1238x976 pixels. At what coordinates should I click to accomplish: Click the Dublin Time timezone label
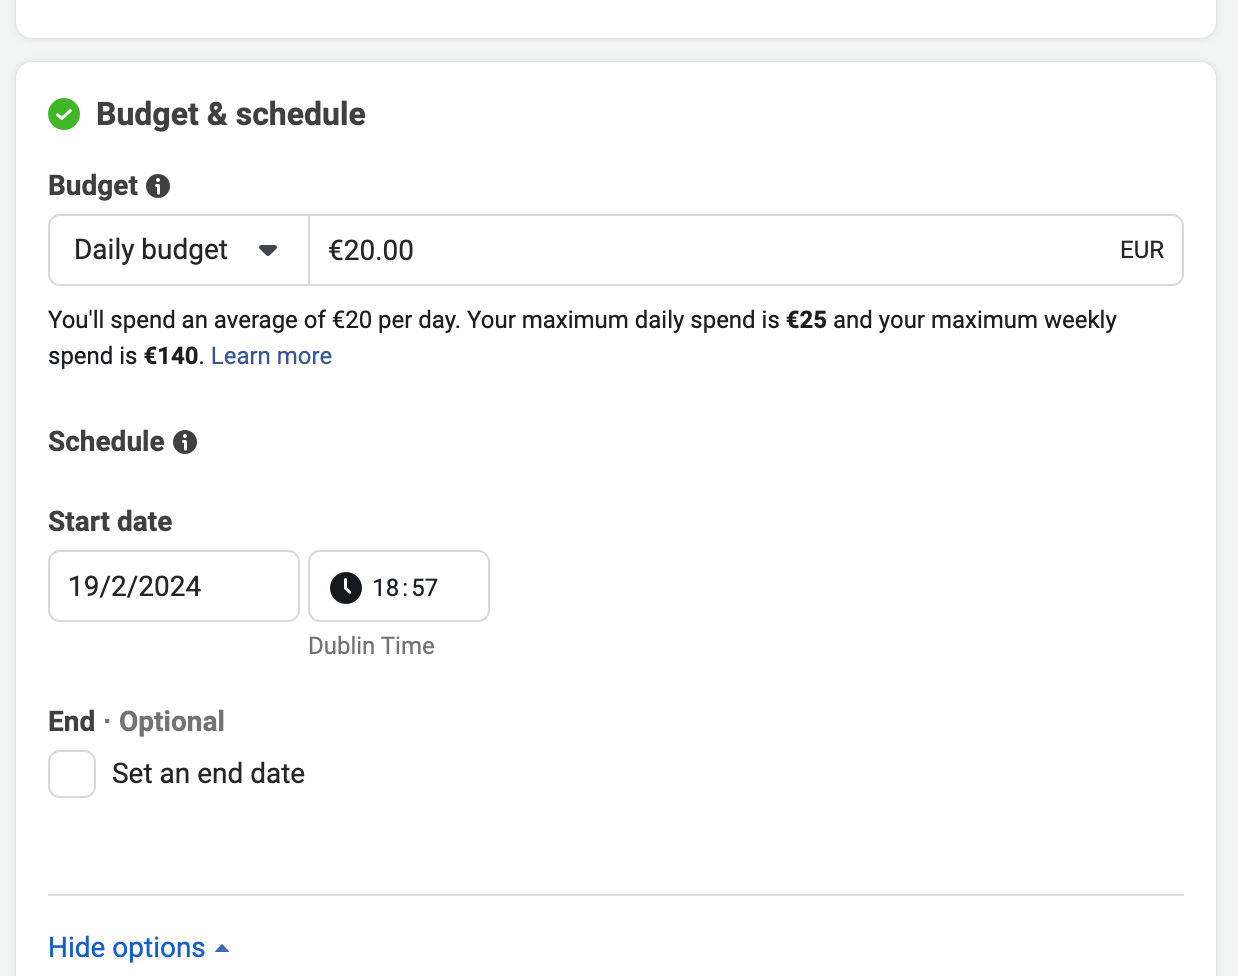pos(371,646)
